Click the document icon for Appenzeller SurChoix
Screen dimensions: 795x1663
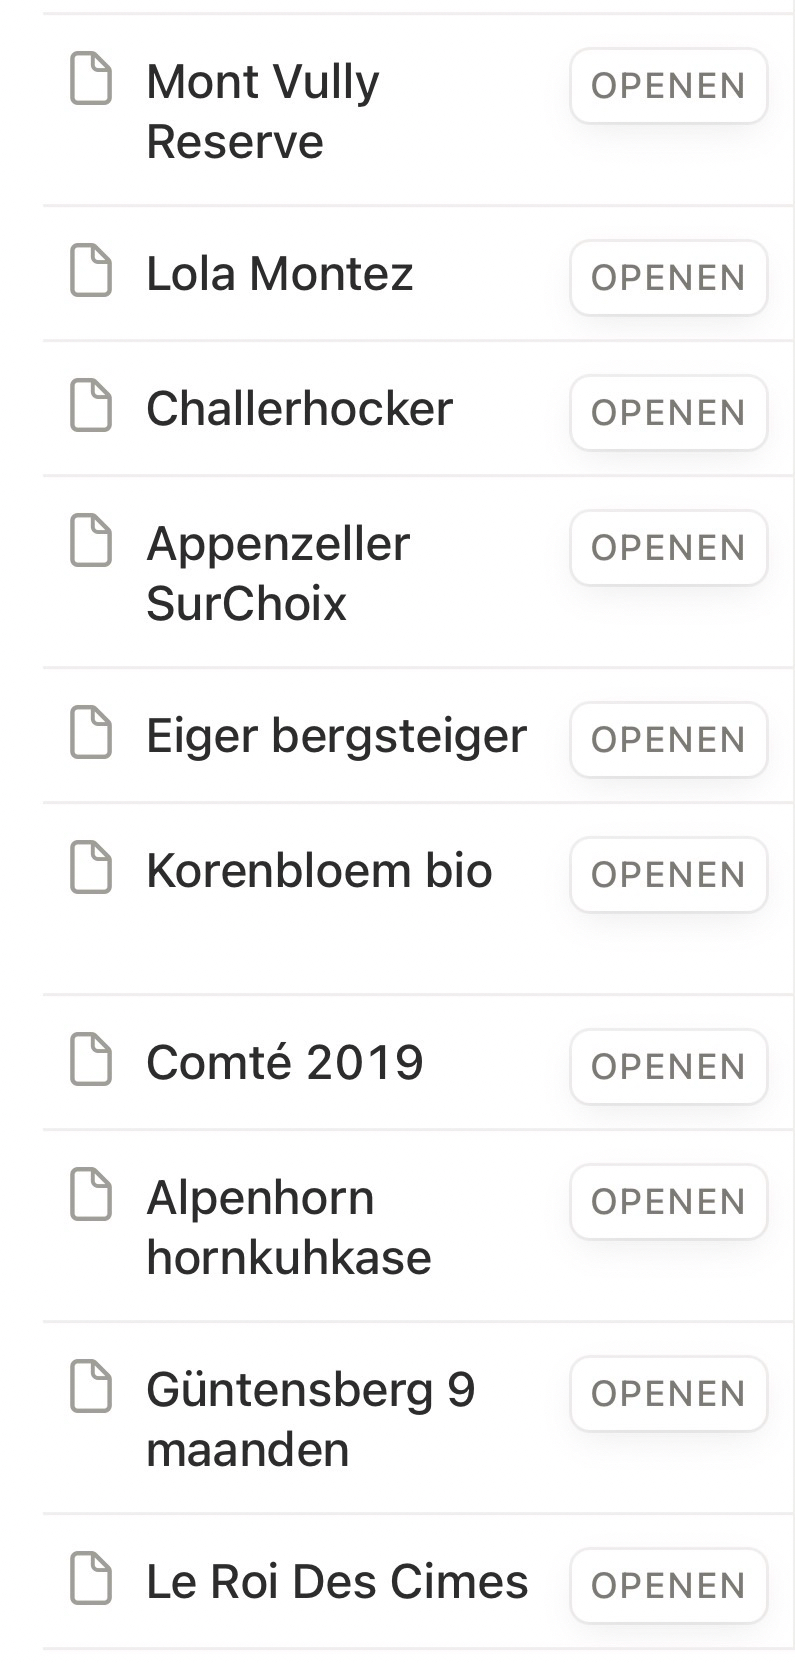91,542
